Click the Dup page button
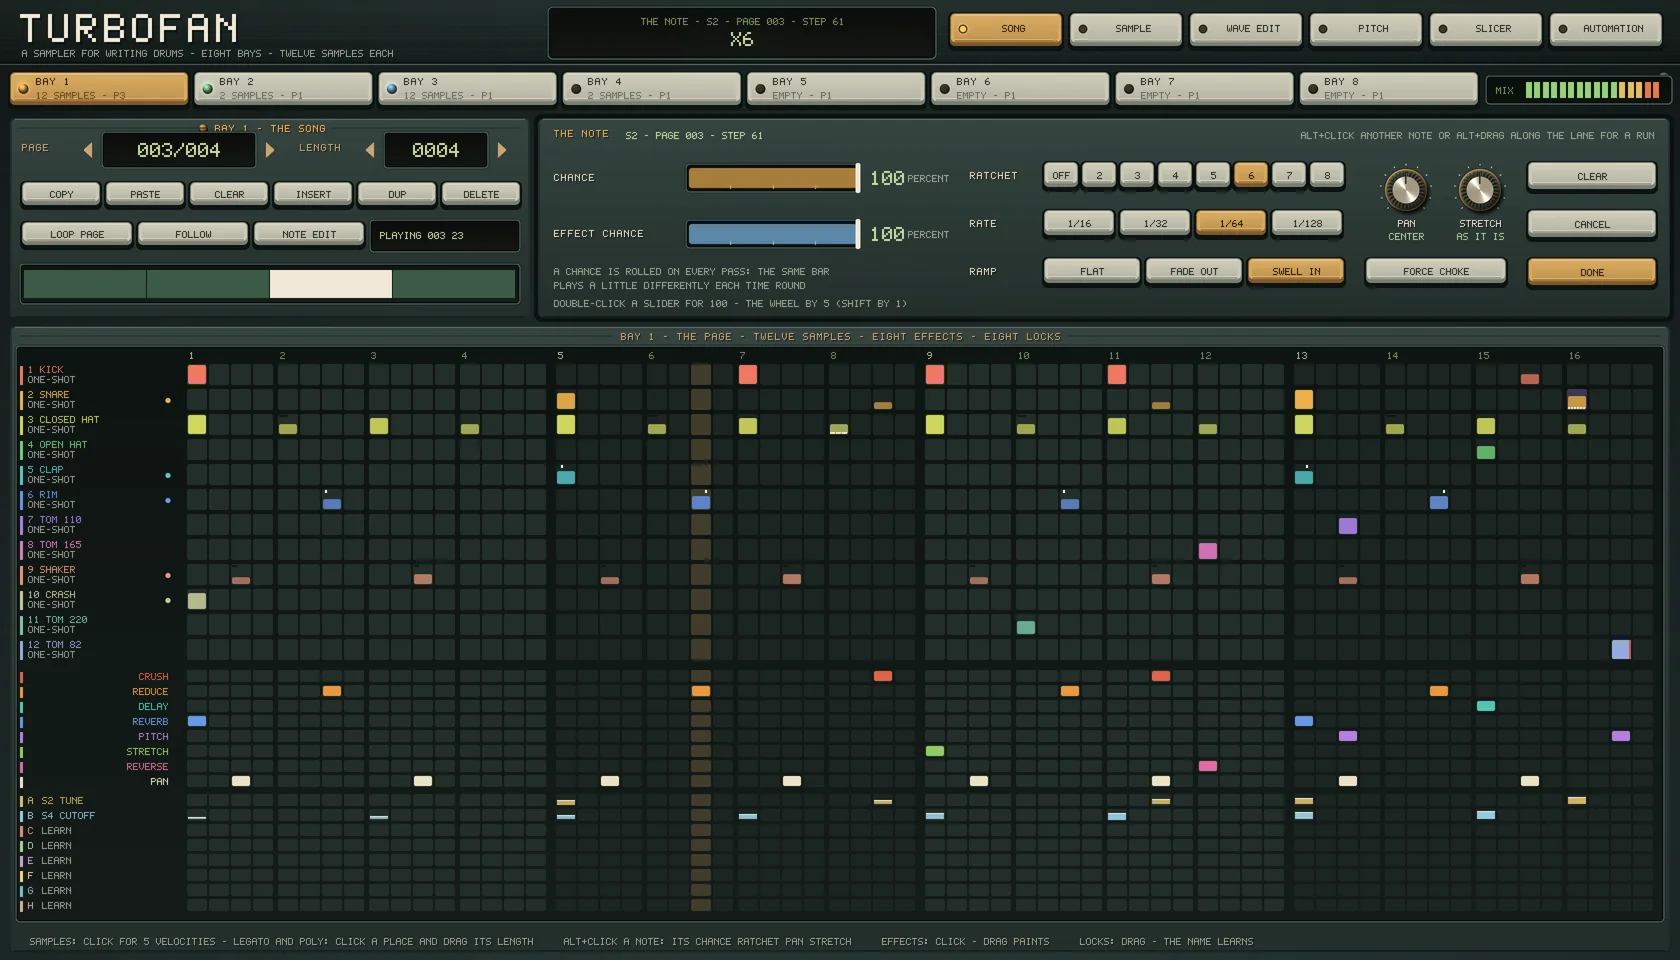This screenshot has height=960, width=1680. pyautogui.click(x=397, y=194)
